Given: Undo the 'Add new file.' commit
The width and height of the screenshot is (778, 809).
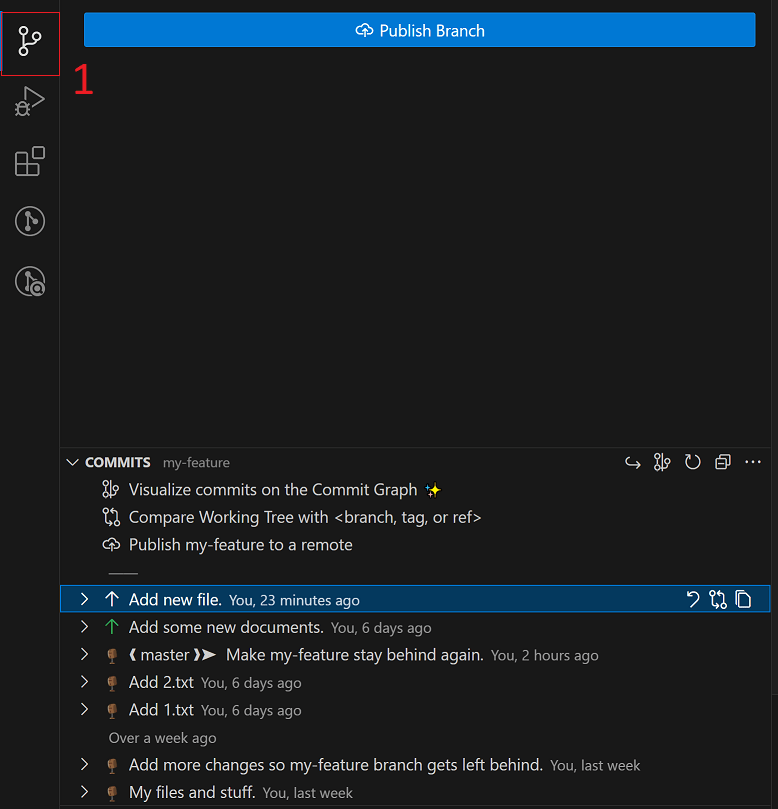Looking at the screenshot, I should (693, 600).
